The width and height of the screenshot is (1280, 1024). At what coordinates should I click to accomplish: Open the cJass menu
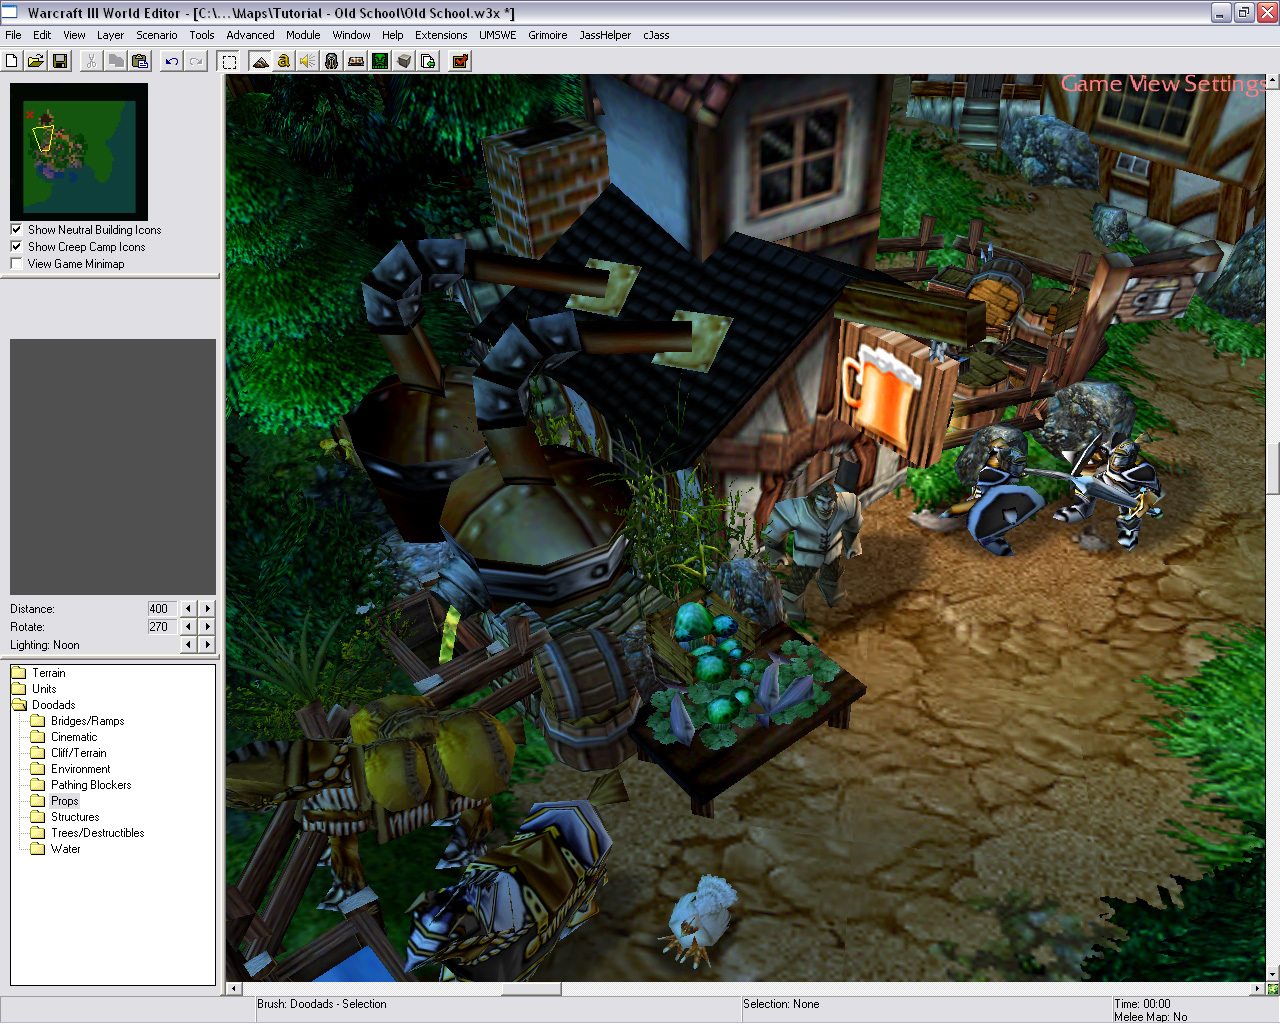point(657,35)
